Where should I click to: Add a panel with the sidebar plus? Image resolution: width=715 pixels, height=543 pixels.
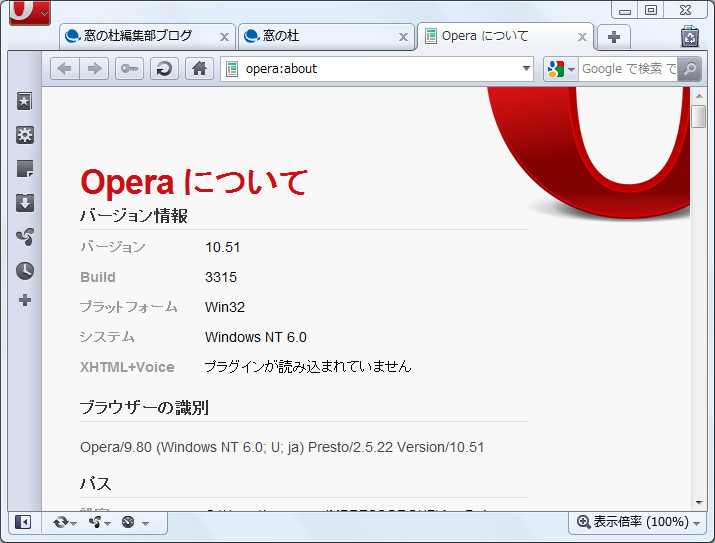click(x=25, y=300)
